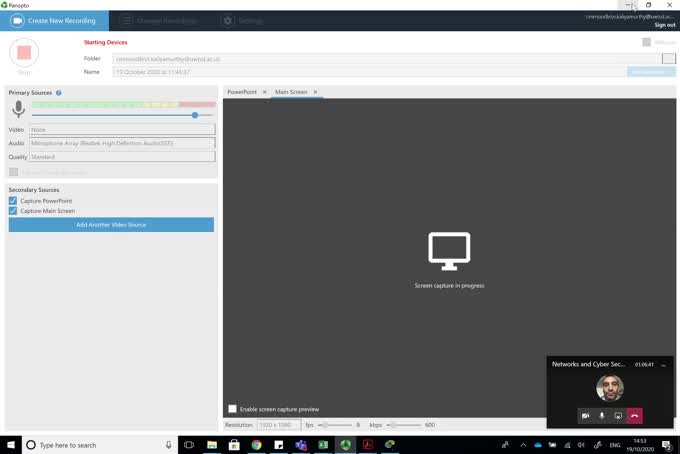Click Add Another Video Source button

tap(111, 225)
